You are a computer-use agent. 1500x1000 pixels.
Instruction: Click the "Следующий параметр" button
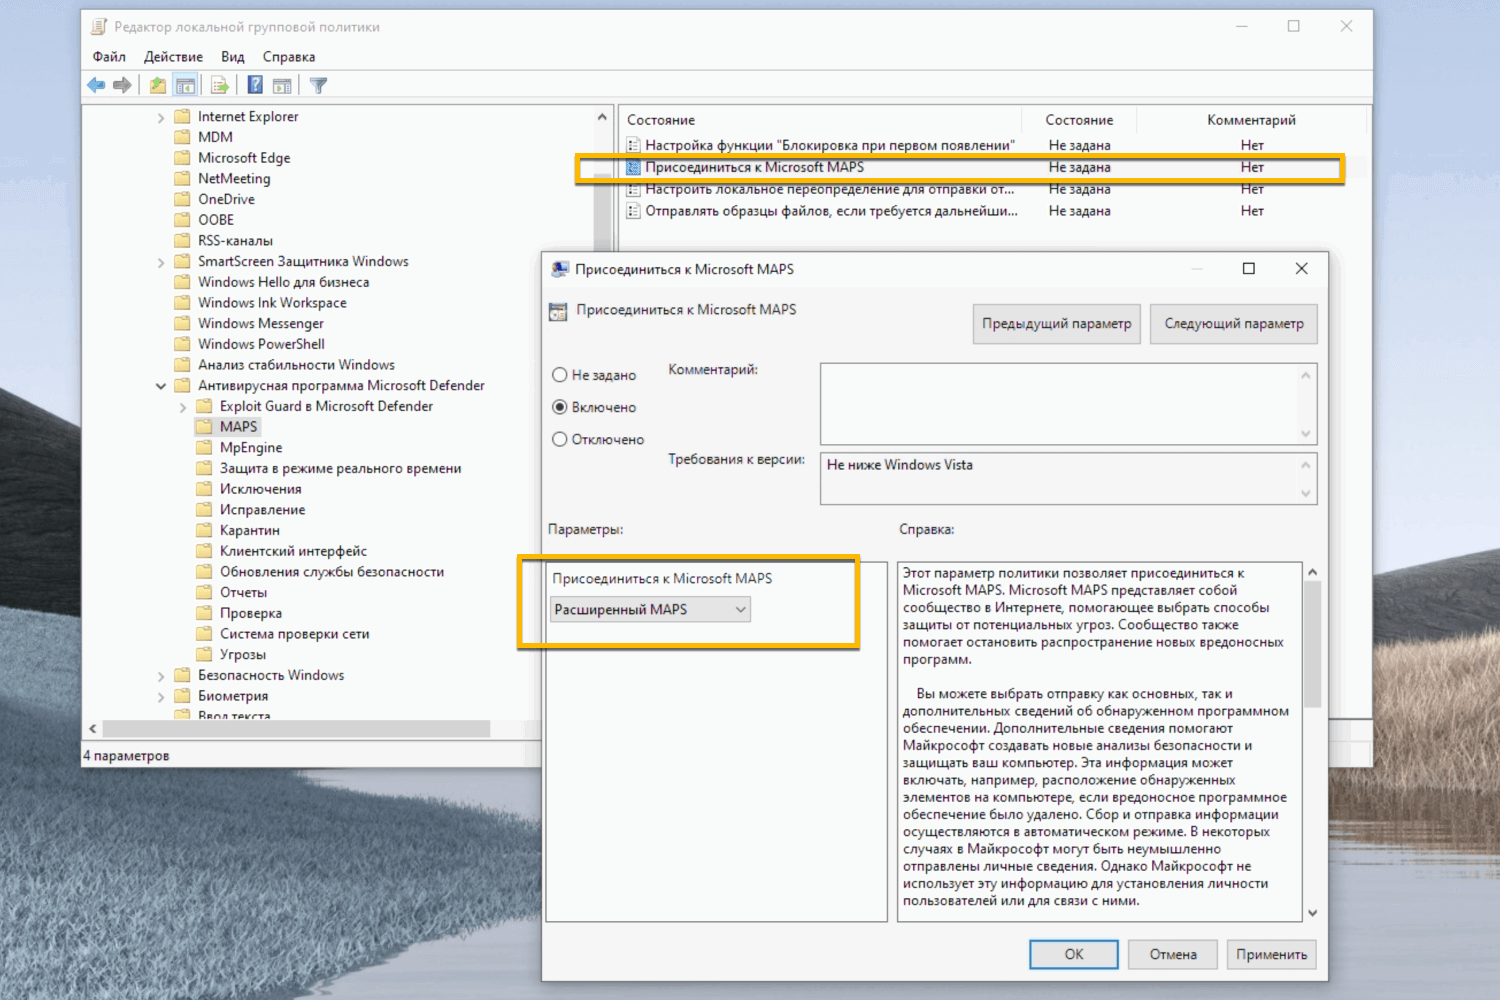click(x=1234, y=324)
